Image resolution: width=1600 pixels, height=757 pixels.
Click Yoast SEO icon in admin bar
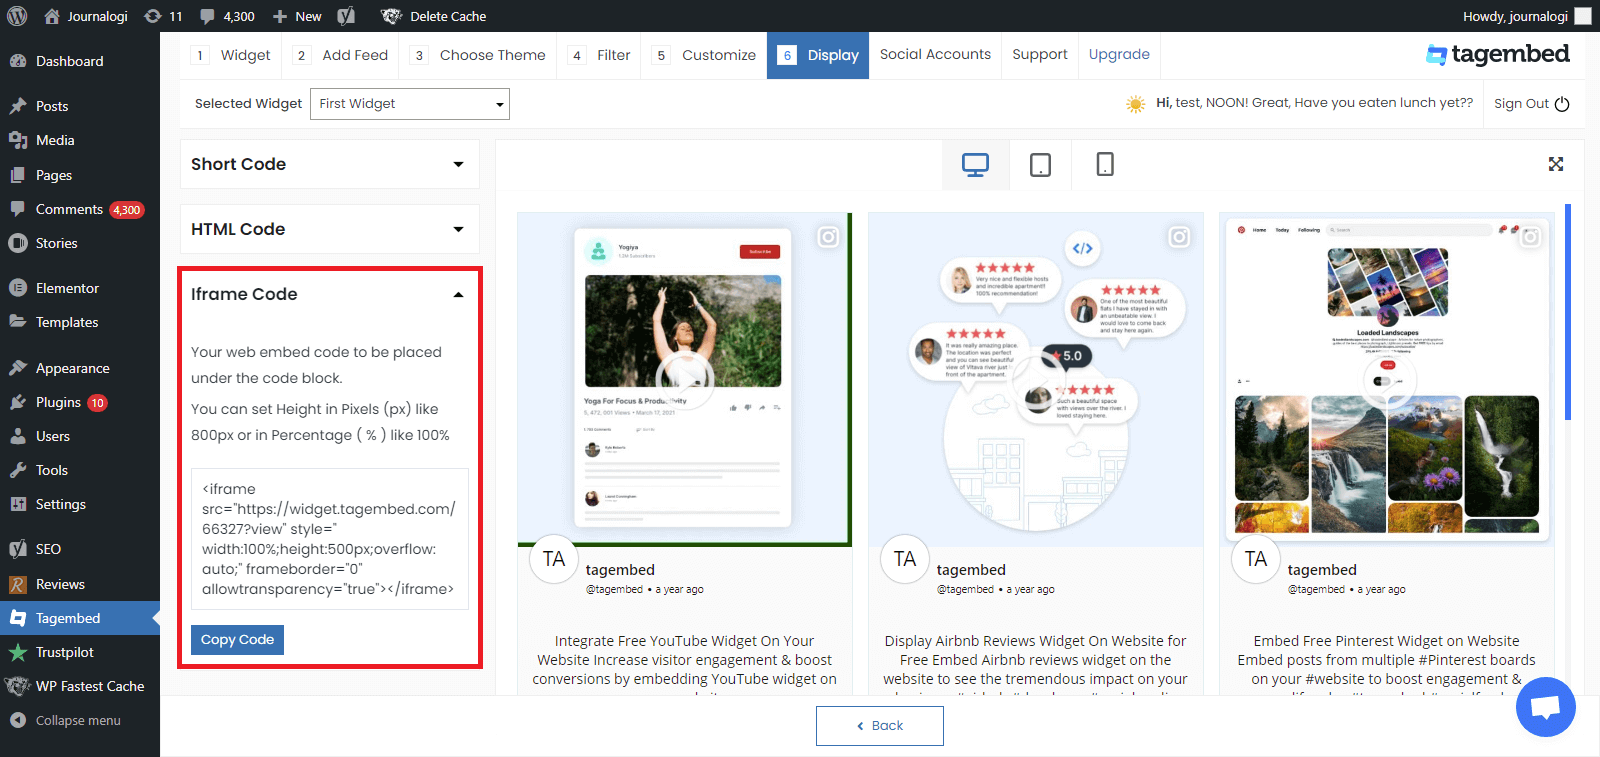click(x=346, y=16)
